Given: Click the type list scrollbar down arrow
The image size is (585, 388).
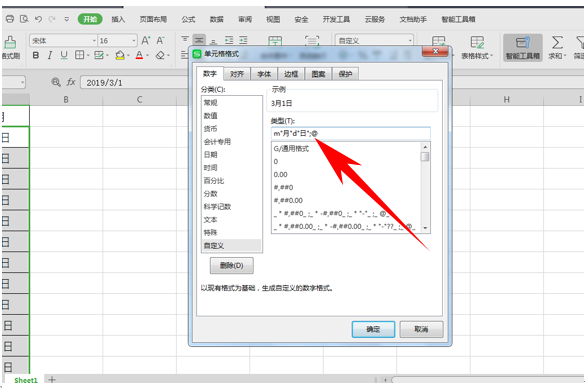Looking at the screenshot, I should point(425,228).
